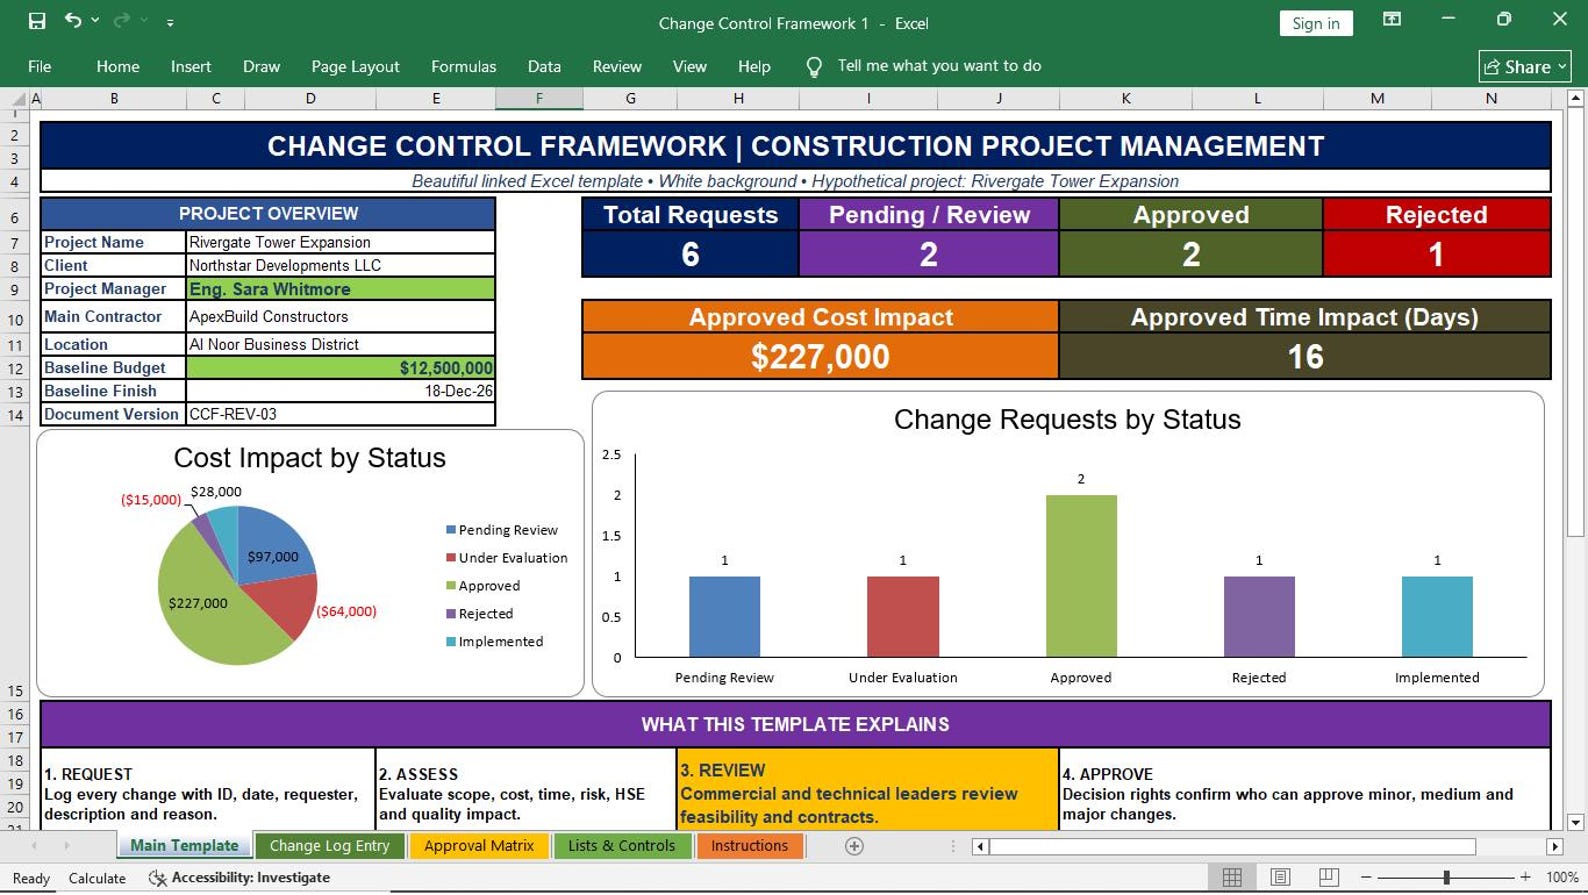Open the Customize Quick Access Toolbar dropdown
The image size is (1588, 895).
click(170, 22)
